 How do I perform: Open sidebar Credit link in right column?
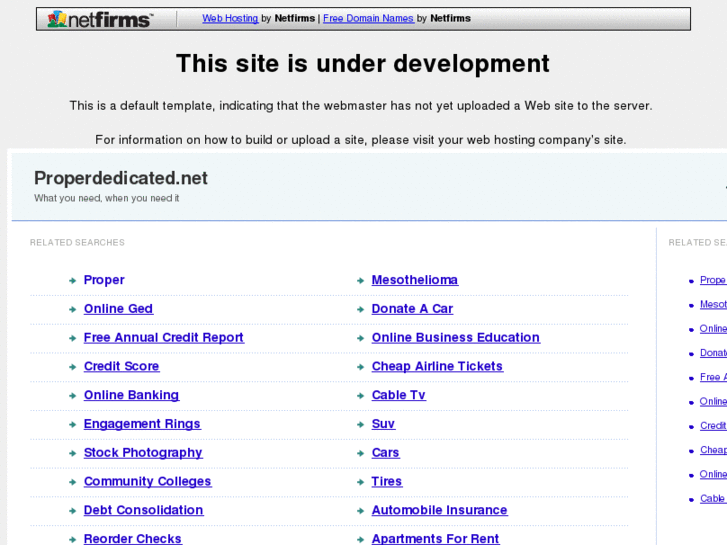point(713,426)
